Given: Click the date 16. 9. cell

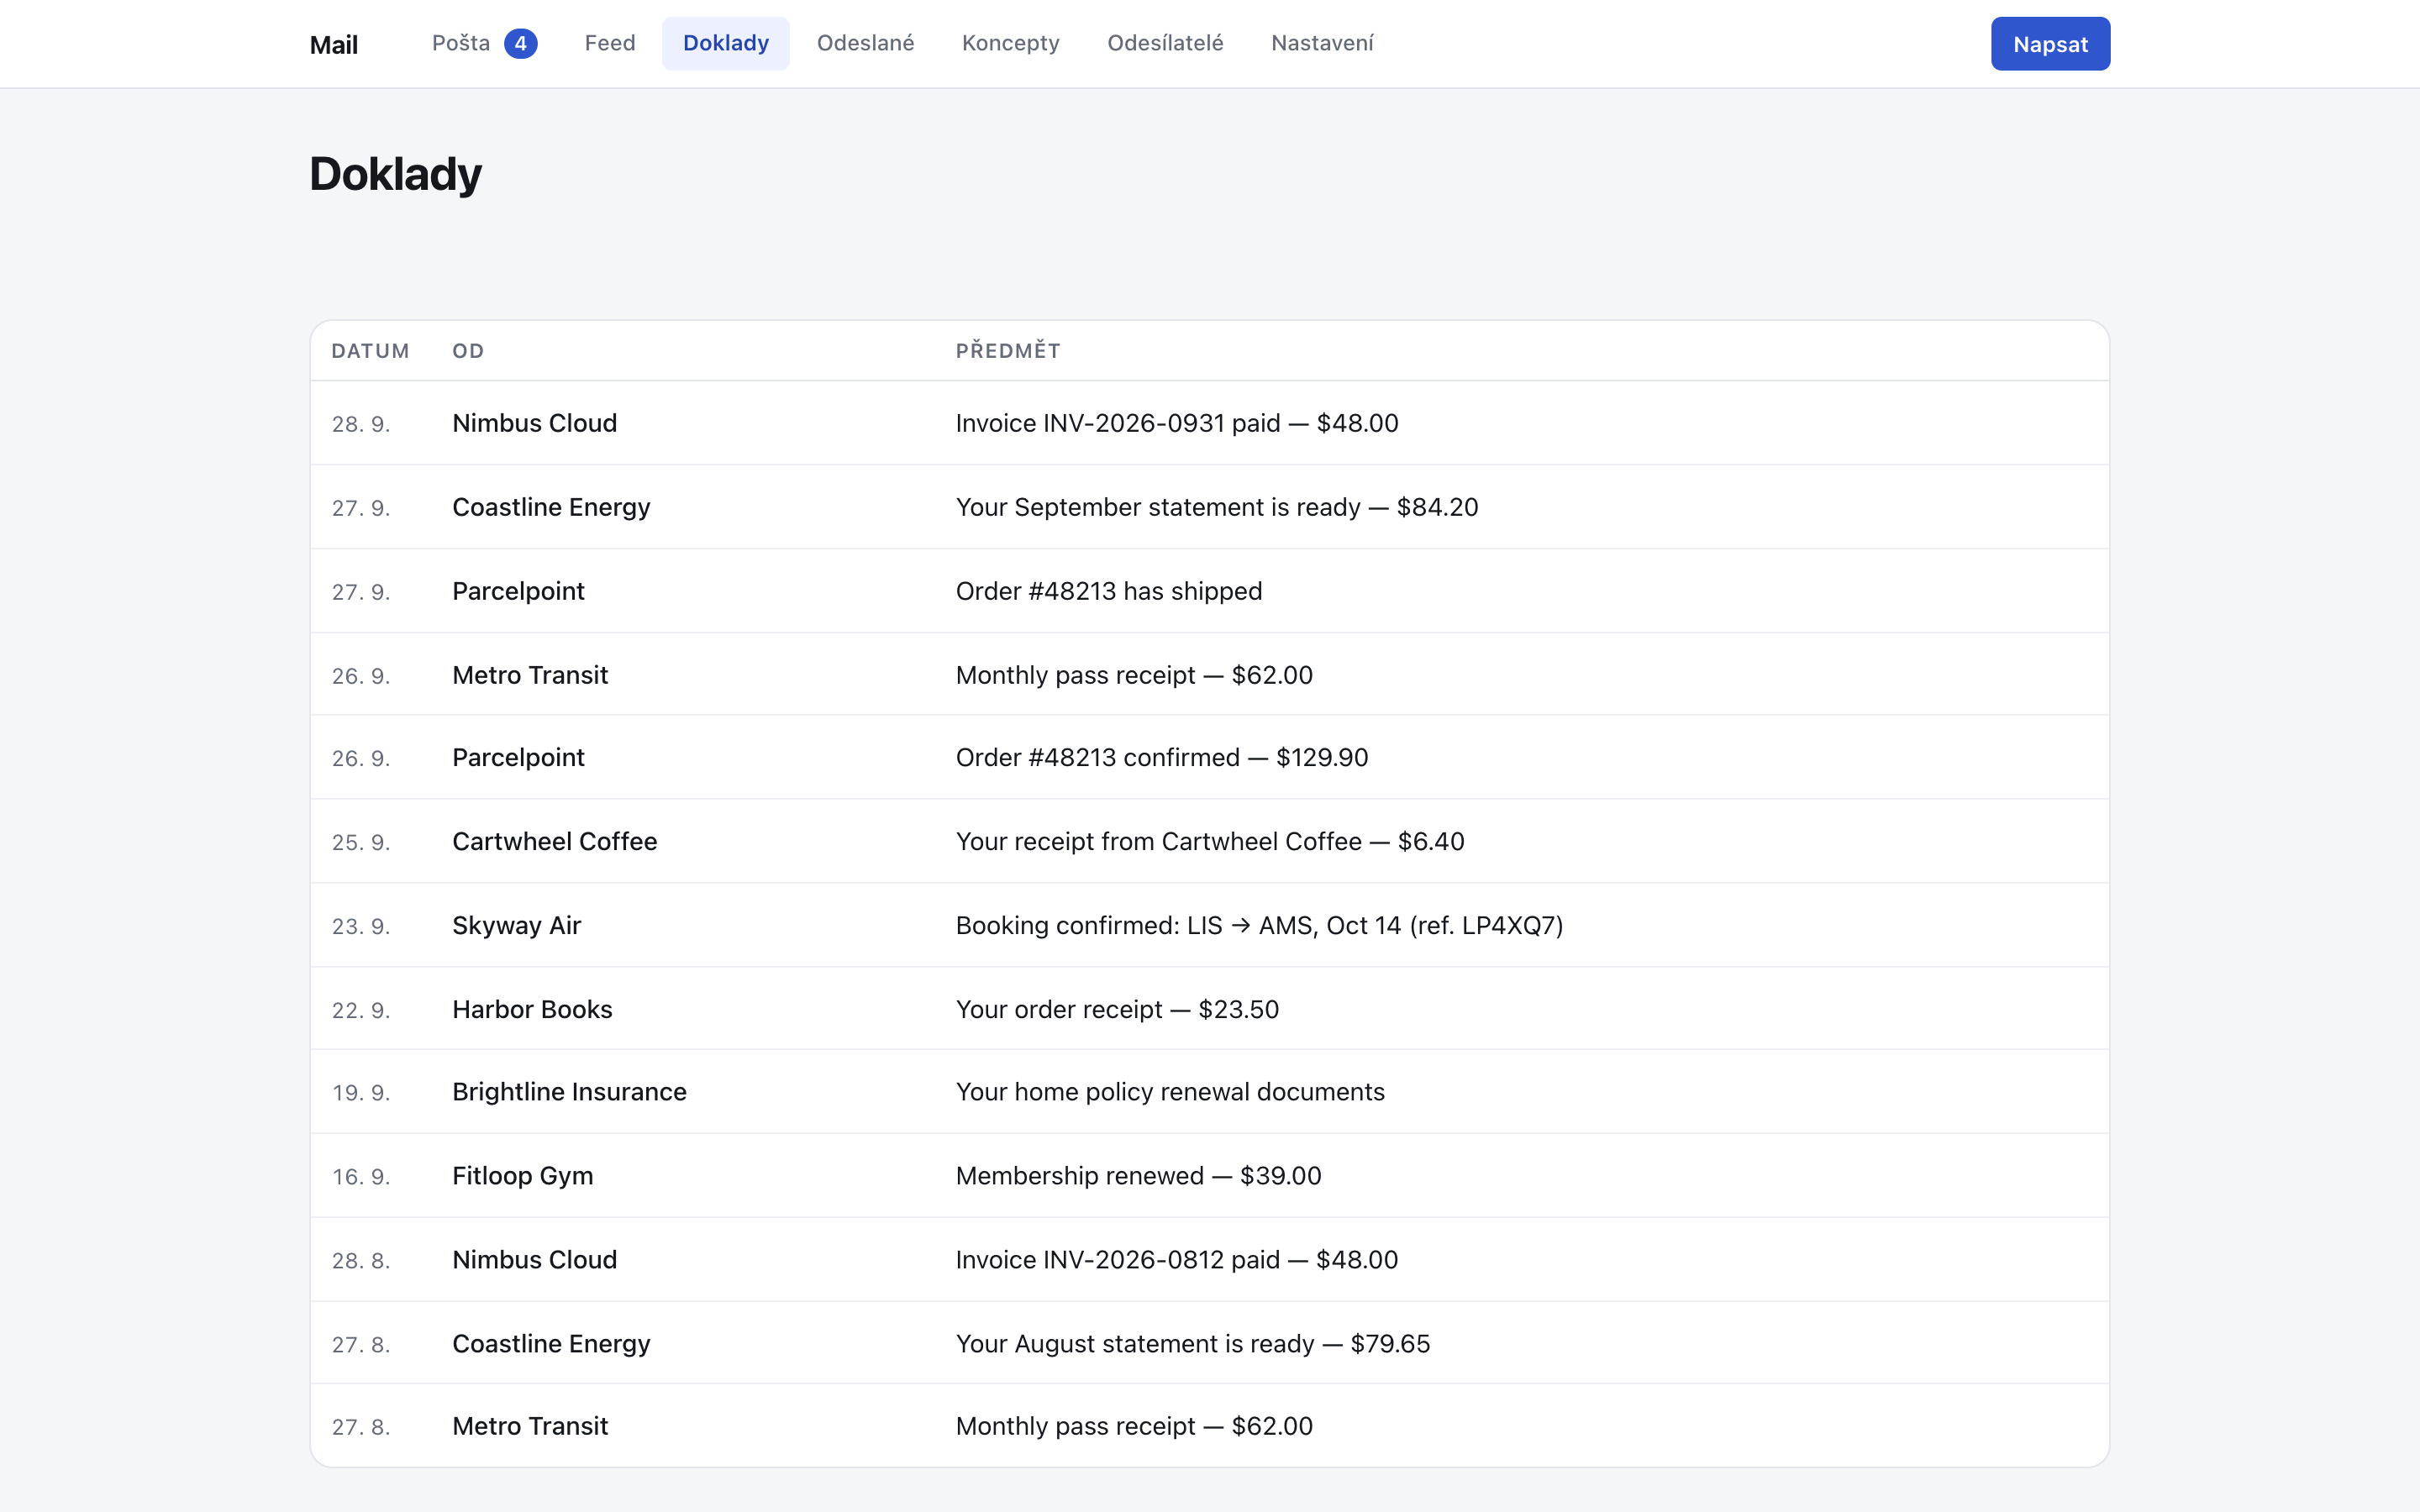Looking at the screenshot, I should (x=361, y=1176).
